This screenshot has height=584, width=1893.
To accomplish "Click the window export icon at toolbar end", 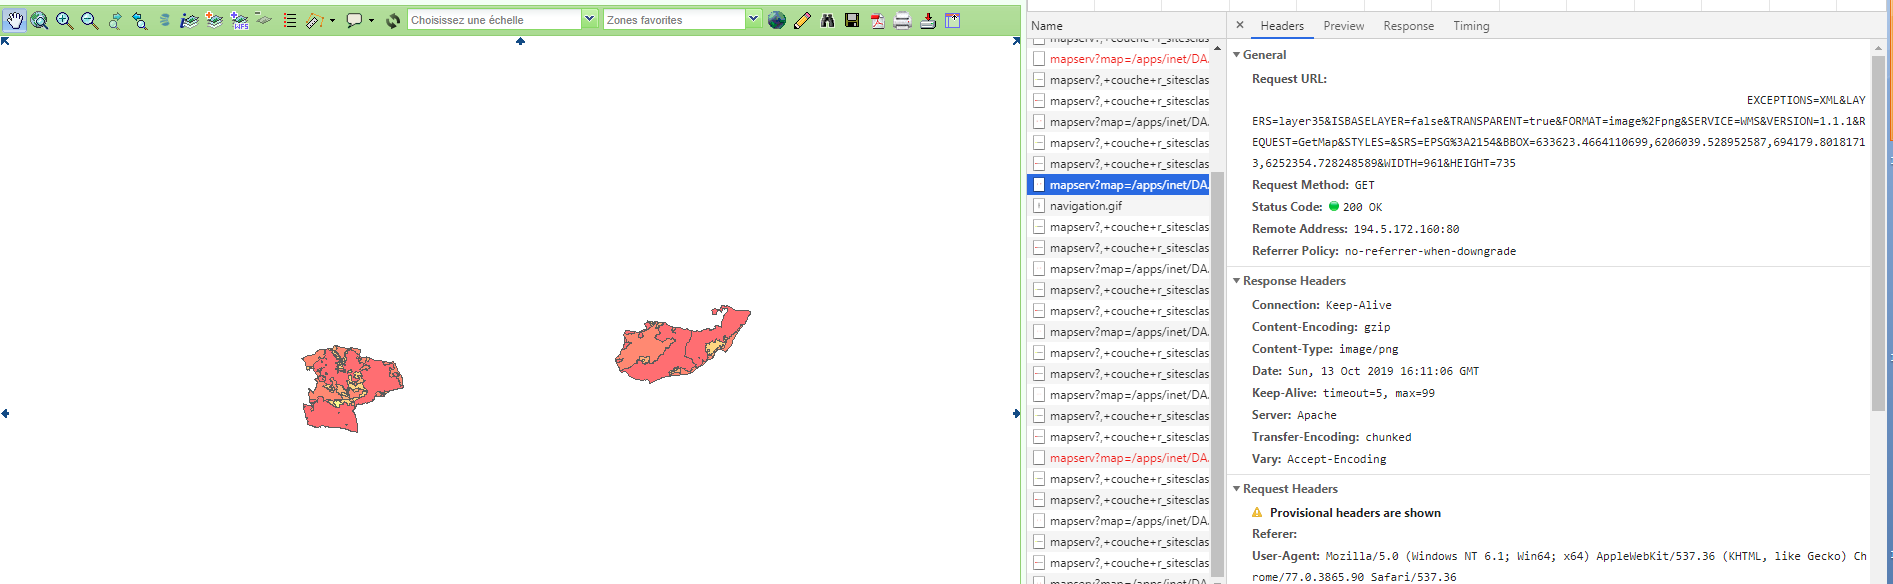I will tap(953, 20).
